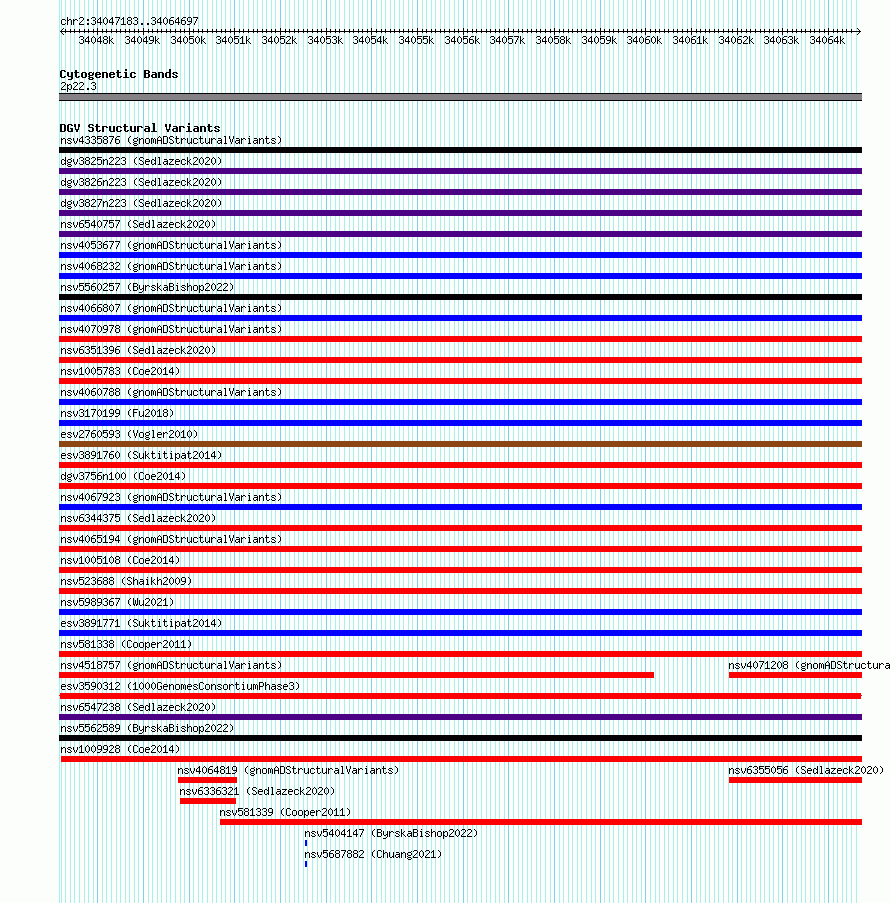The image size is (890, 903).
Task: Select the 34064k ruler mark
Action: click(x=828, y=40)
